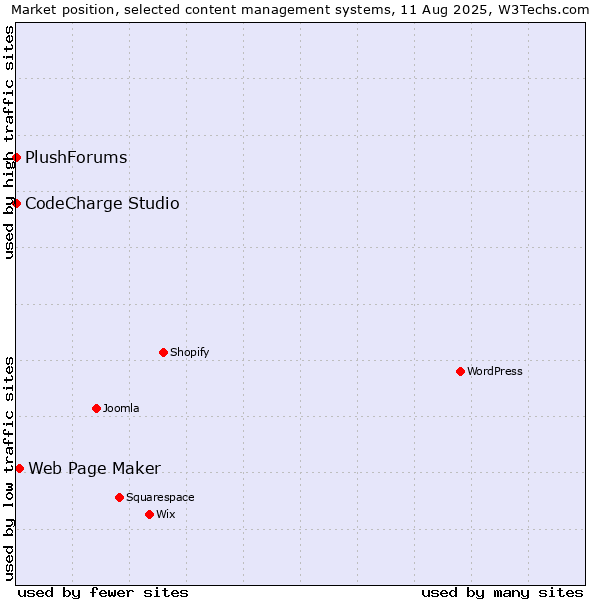This screenshot has height=600, width=600.
Task: Click the Joomla red data point
Action: click(x=96, y=408)
